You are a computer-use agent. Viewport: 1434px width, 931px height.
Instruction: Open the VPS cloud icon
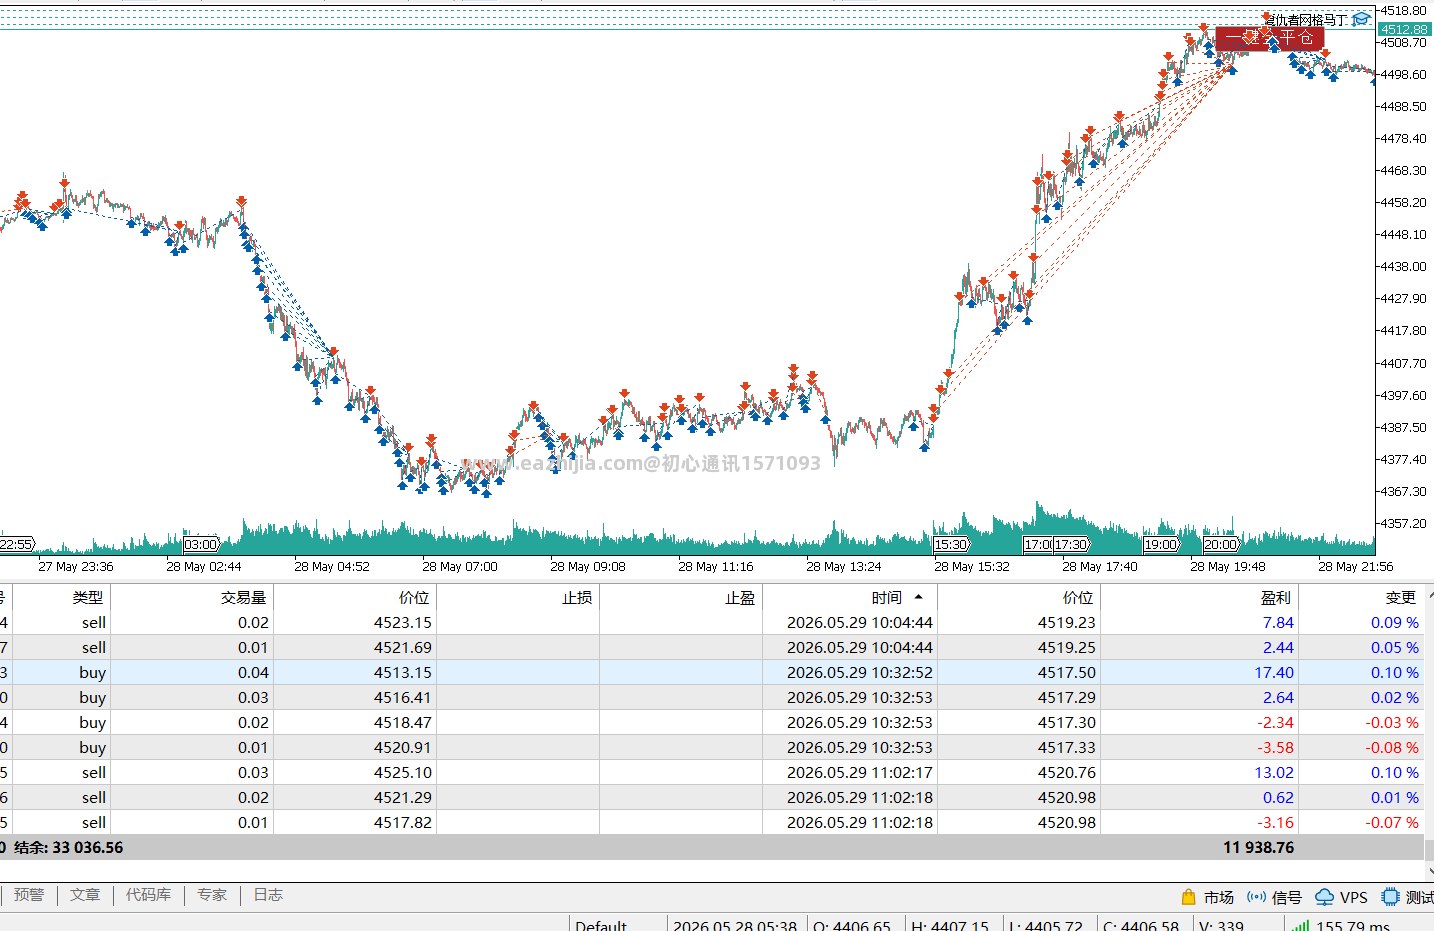tap(1325, 897)
